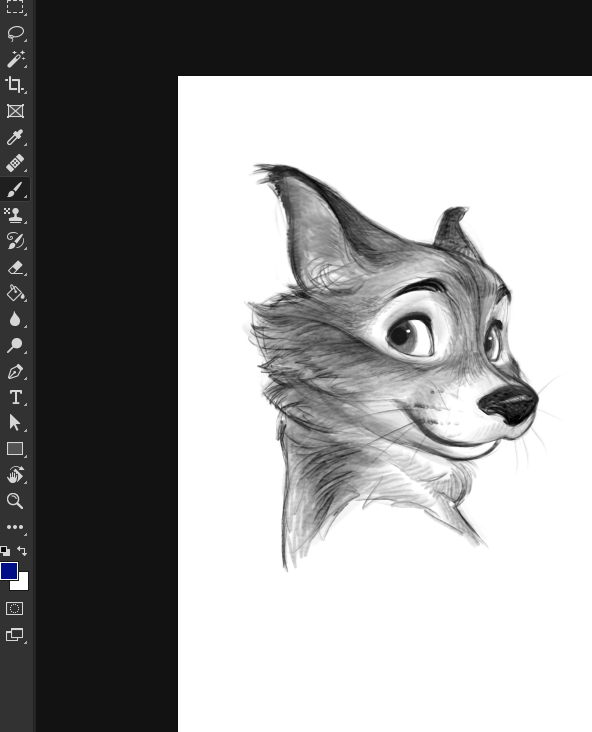
Task: Change the screen mode
Action: (x=14, y=634)
